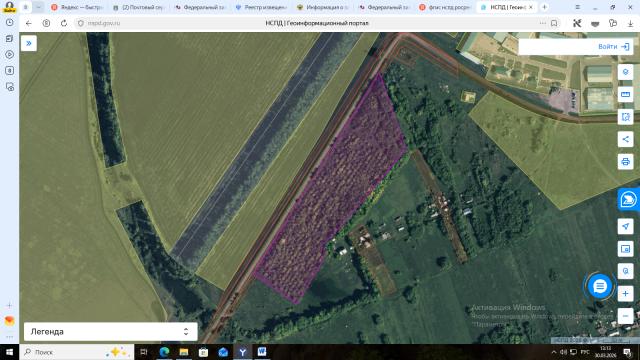Click the profile avatar in sidebar
This screenshot has width=640, height=360.
9,7
